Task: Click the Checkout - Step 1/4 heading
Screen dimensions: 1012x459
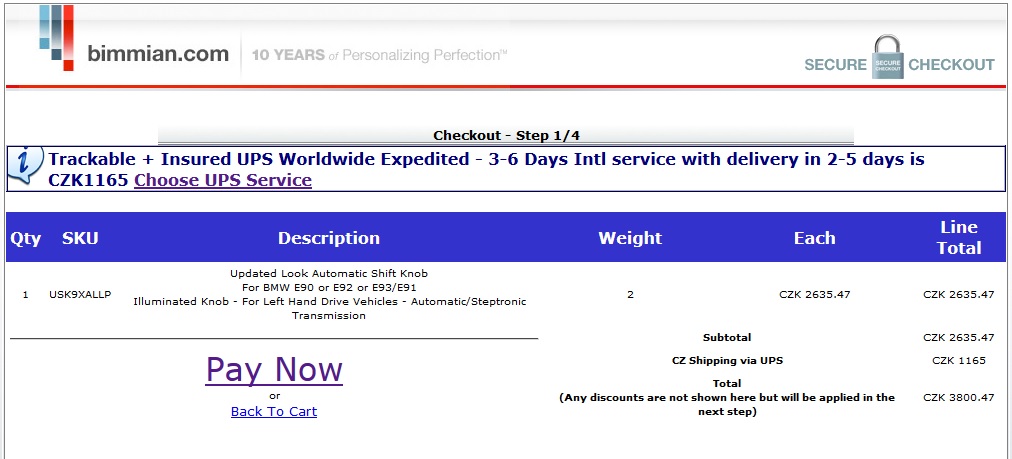Action: coord(505,136)
